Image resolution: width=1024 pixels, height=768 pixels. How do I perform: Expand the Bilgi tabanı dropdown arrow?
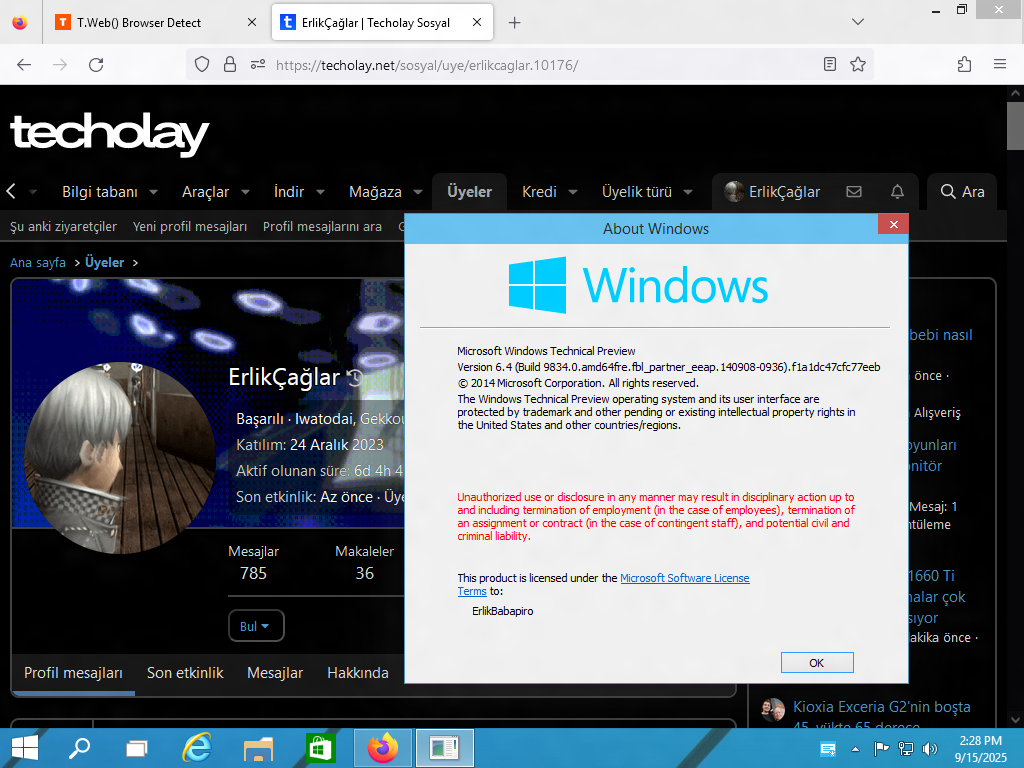[x=153, y=192]
